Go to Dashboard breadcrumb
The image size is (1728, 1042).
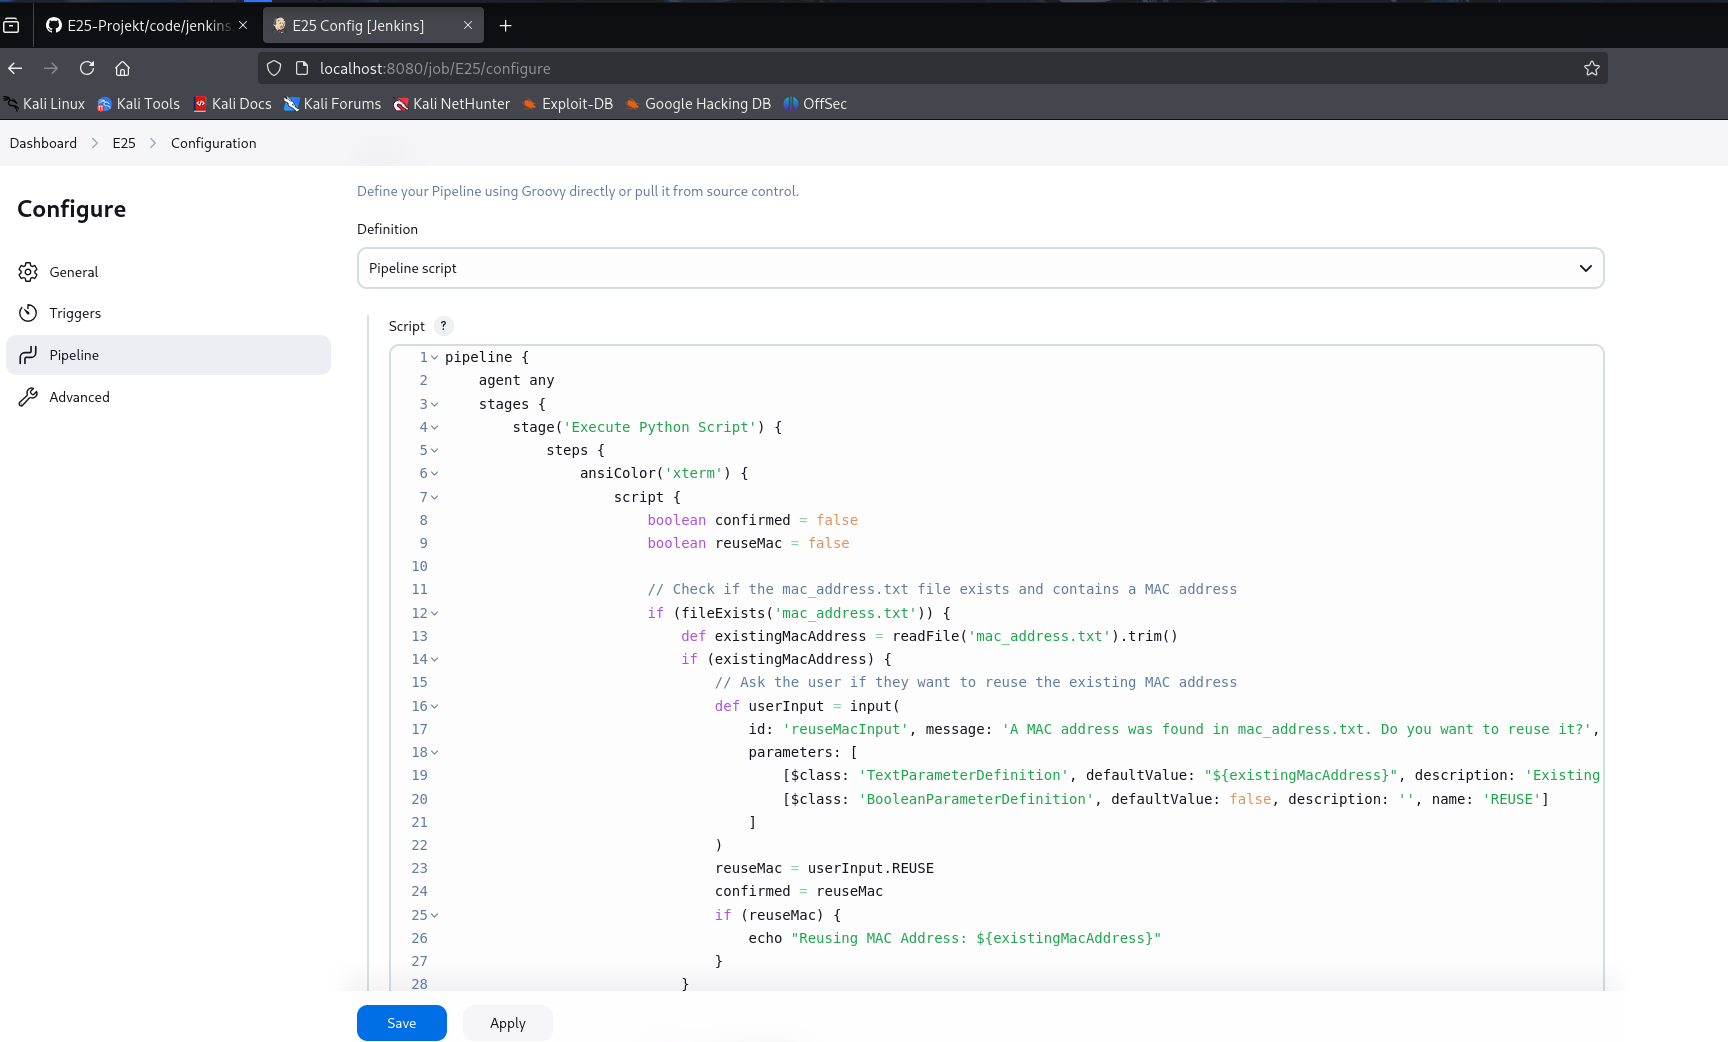(x=43, y=143)
